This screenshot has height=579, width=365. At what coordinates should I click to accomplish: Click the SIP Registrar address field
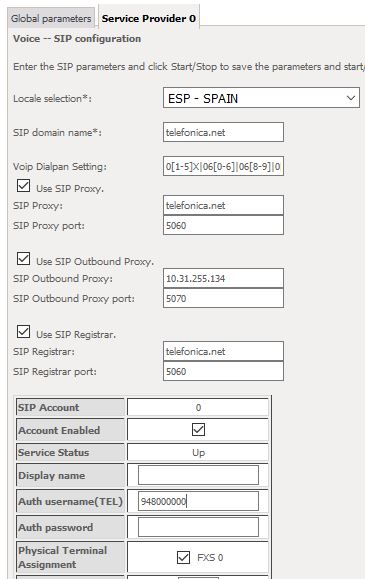pos(223,351)
